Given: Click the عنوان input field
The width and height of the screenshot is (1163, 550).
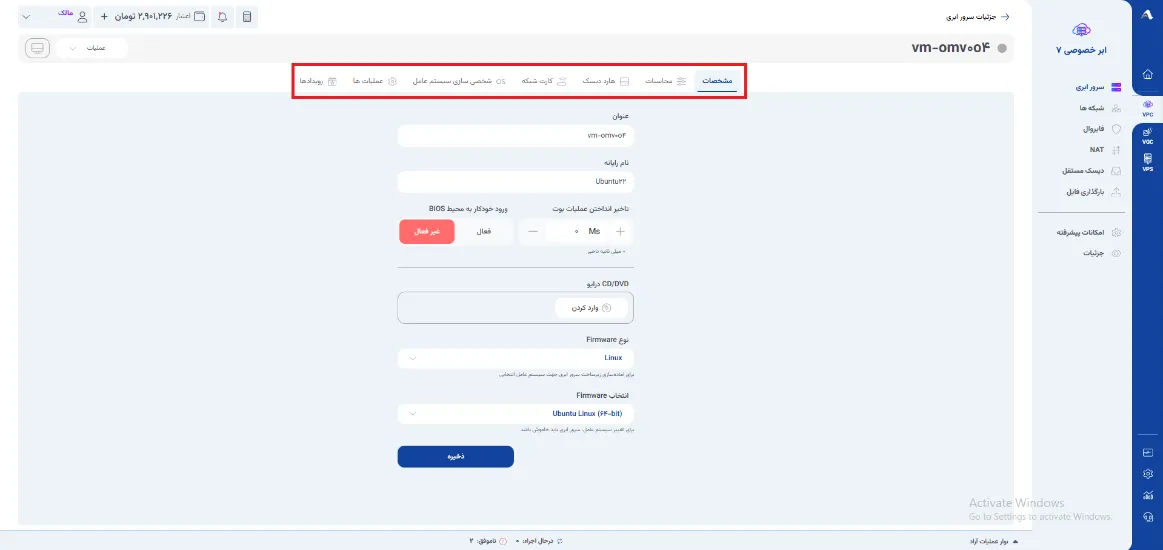Looking at the screenshot, I should coord(515,136).
